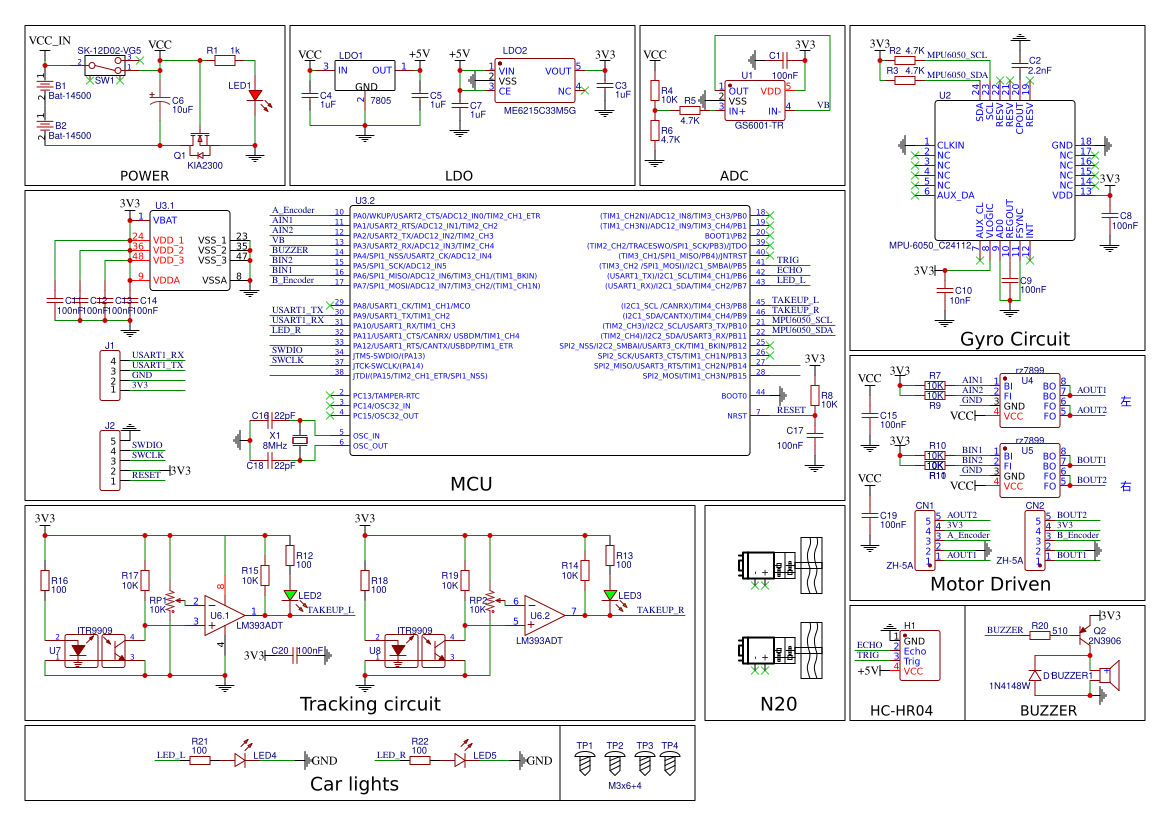The height and width of the screenshot is (827, 1169).
Task: Click the U6.1 comparator triangle
Action: [224, 616]
